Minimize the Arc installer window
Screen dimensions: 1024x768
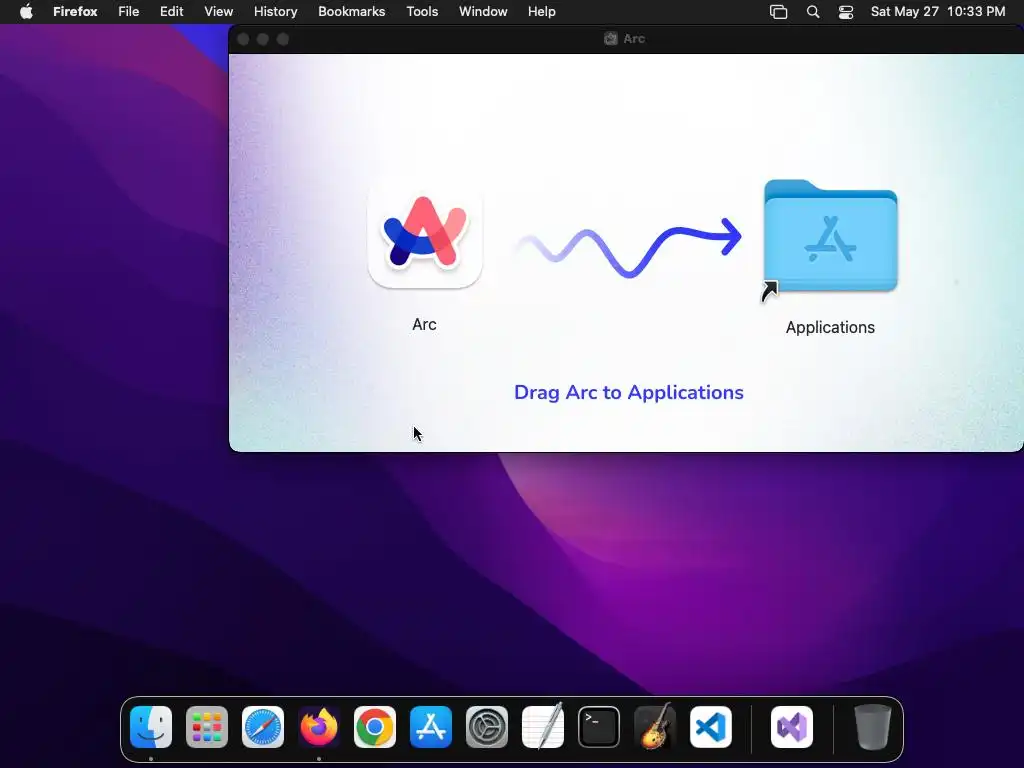point(263,39)
